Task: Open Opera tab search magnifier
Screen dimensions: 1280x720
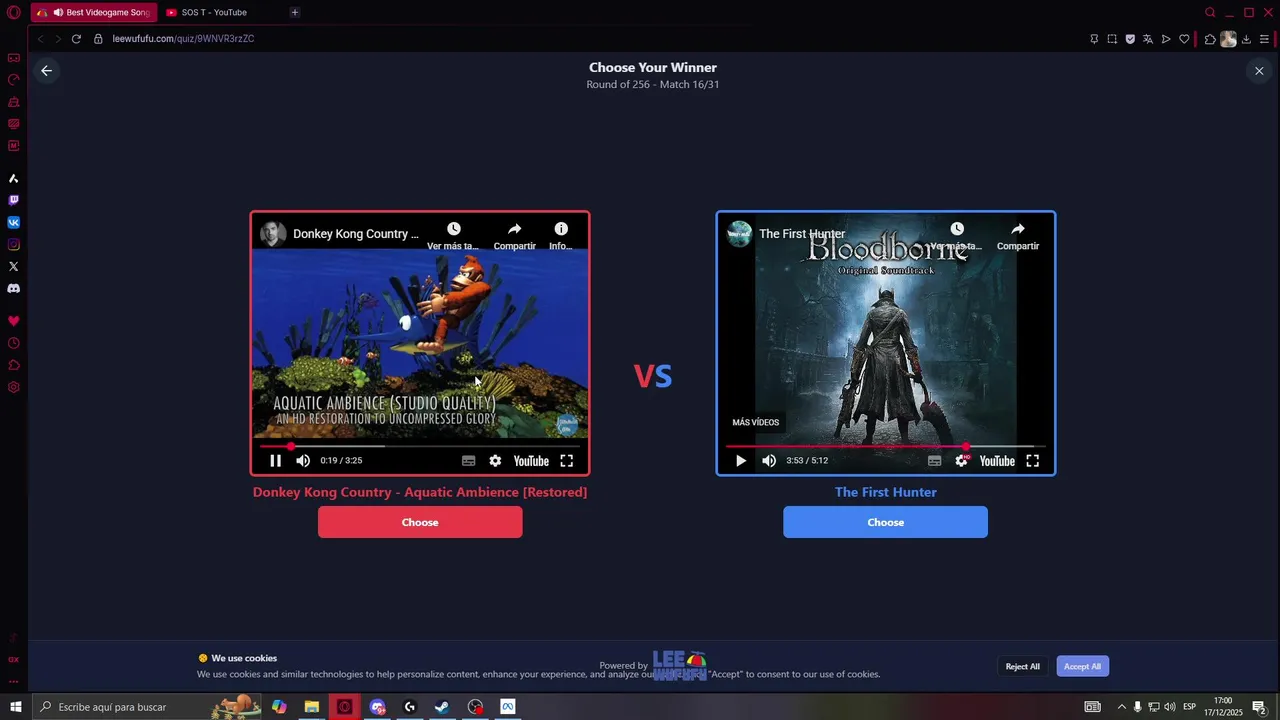Action: (x=1210, y=12)
